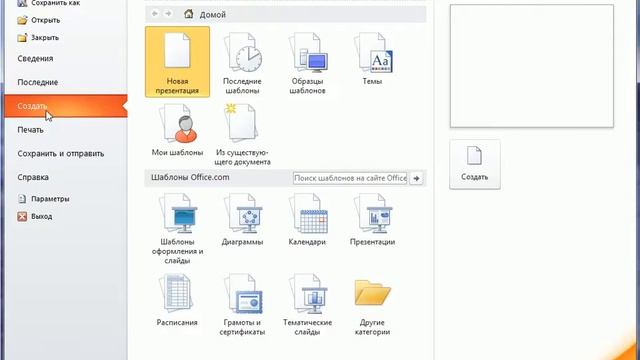Open Шаблоны оформления и слайды category
This screenshot has height=360, width=640.
[x=177, y=229]
